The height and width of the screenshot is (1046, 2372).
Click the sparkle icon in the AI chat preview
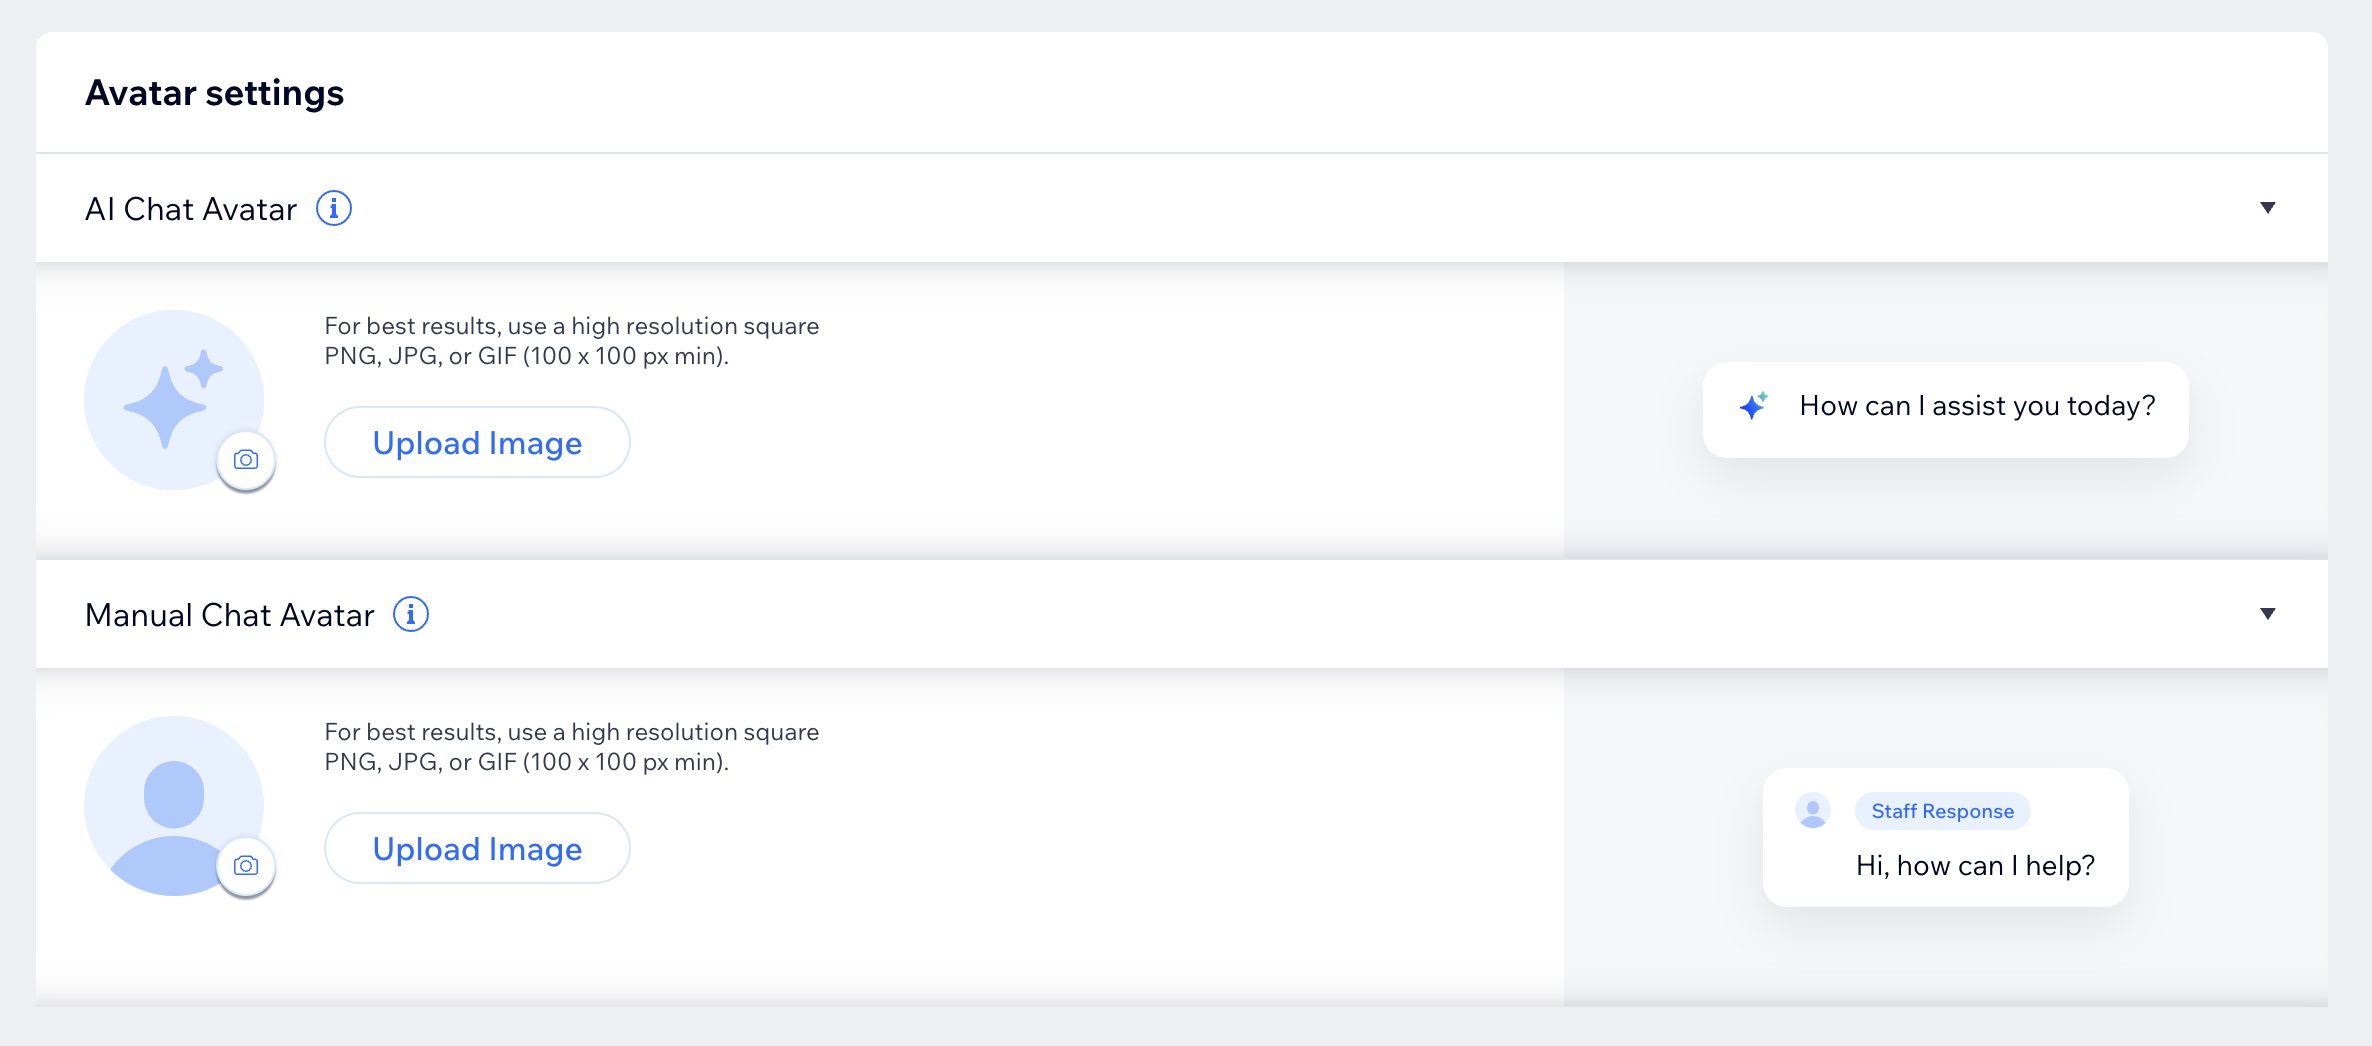(x=1751, y=407)
